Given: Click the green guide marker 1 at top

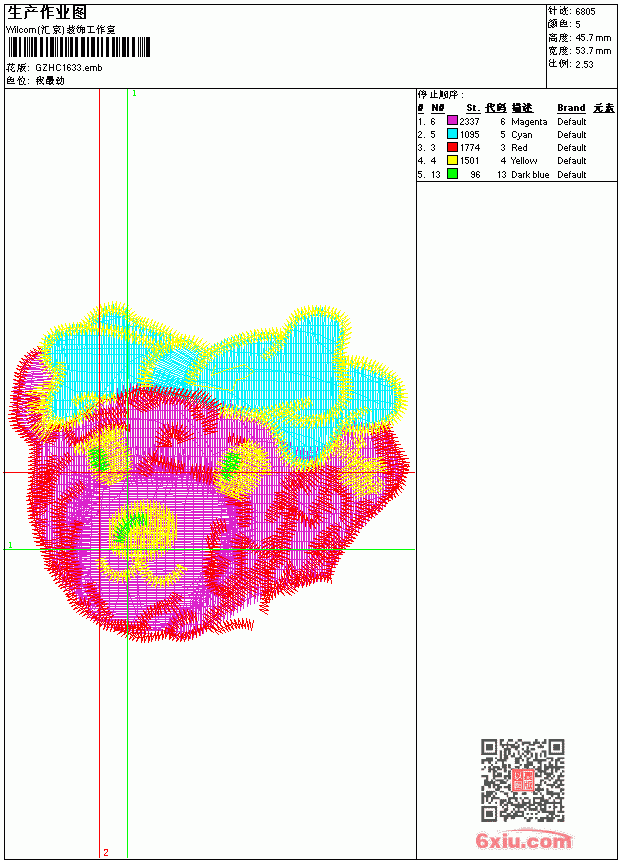Looking at the screenshot, I should click(134, 94).
